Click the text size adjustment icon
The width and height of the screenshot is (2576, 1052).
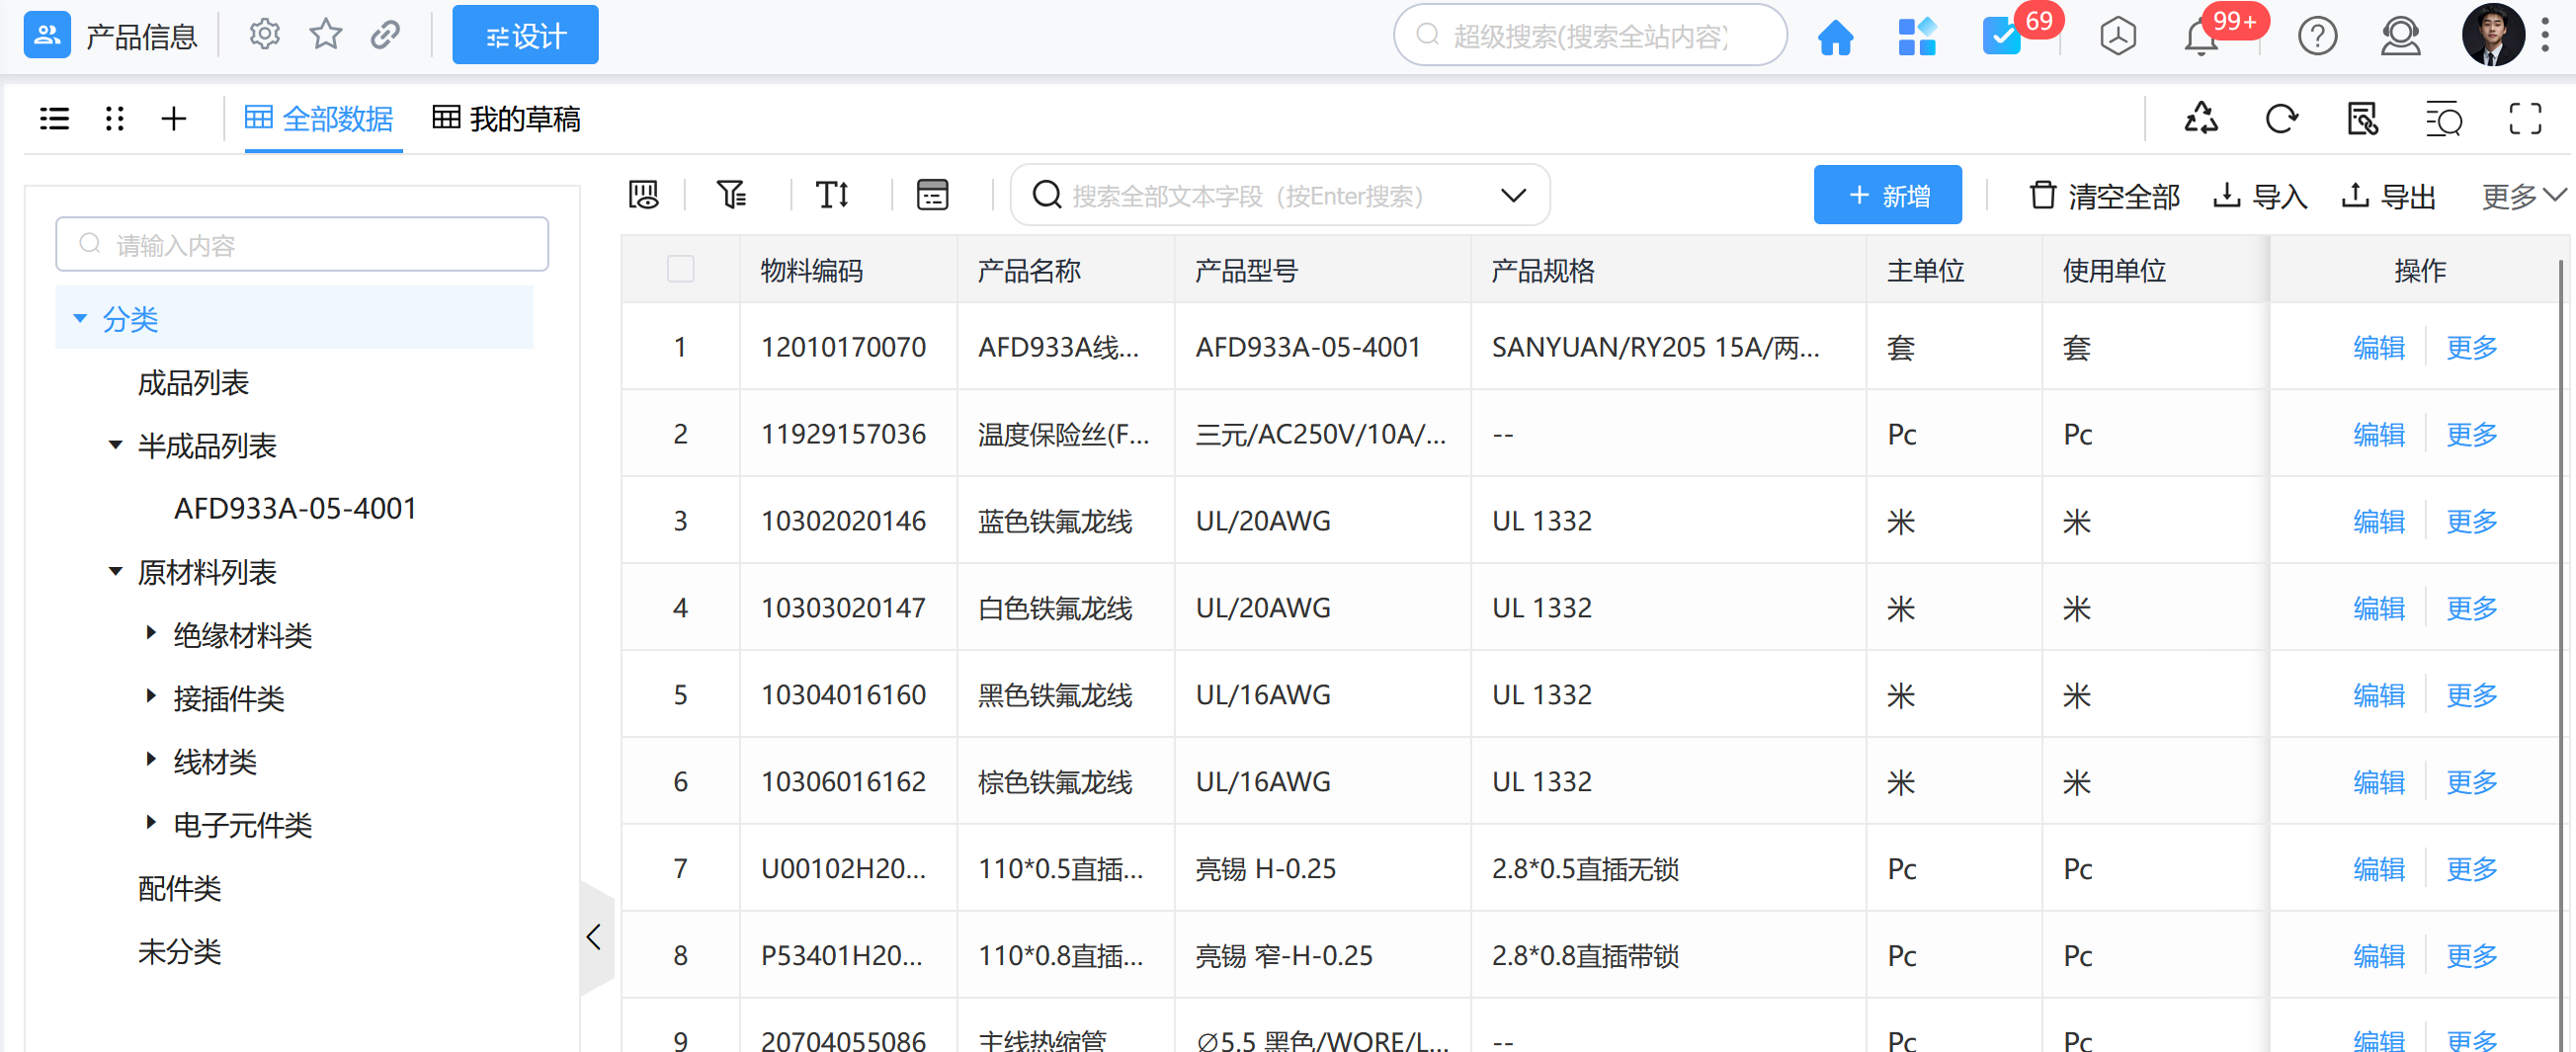pyautogui.click(x=832, y=194)
